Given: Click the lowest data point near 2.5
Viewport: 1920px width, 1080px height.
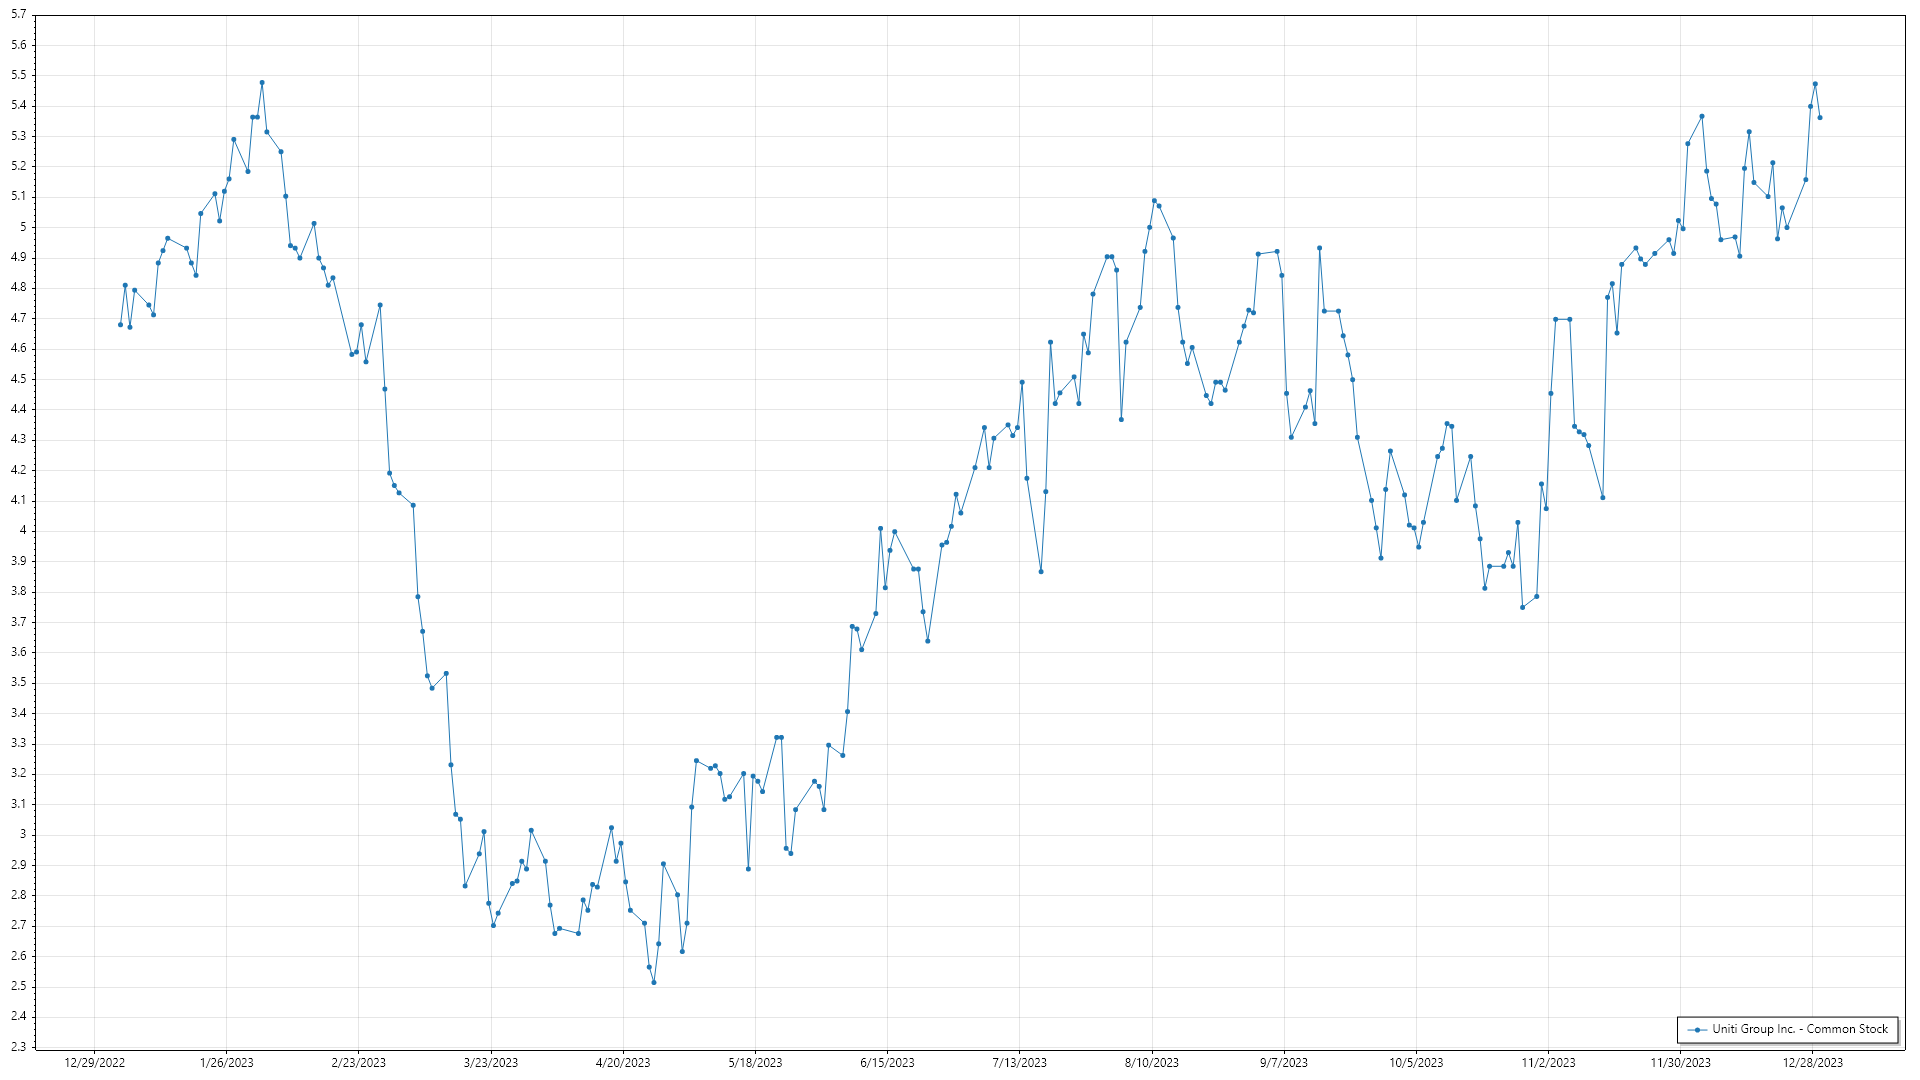Looking at the screenshot, I should point(654,982).
